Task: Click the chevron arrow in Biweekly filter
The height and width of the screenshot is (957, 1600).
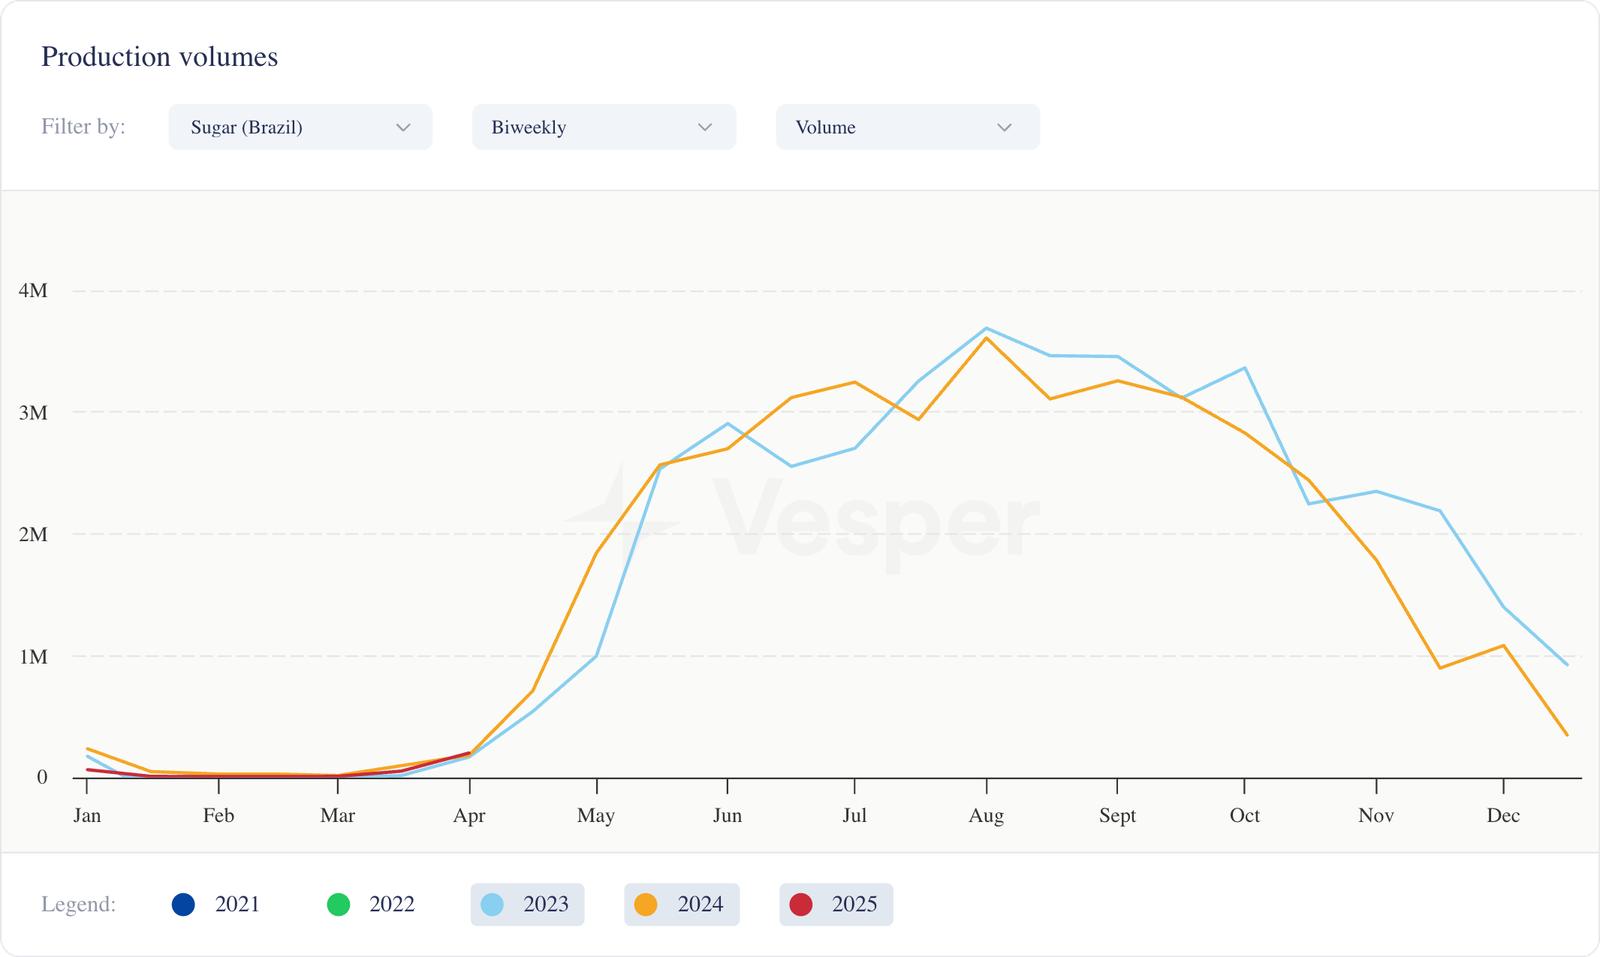Action: [x=705, y=127]
